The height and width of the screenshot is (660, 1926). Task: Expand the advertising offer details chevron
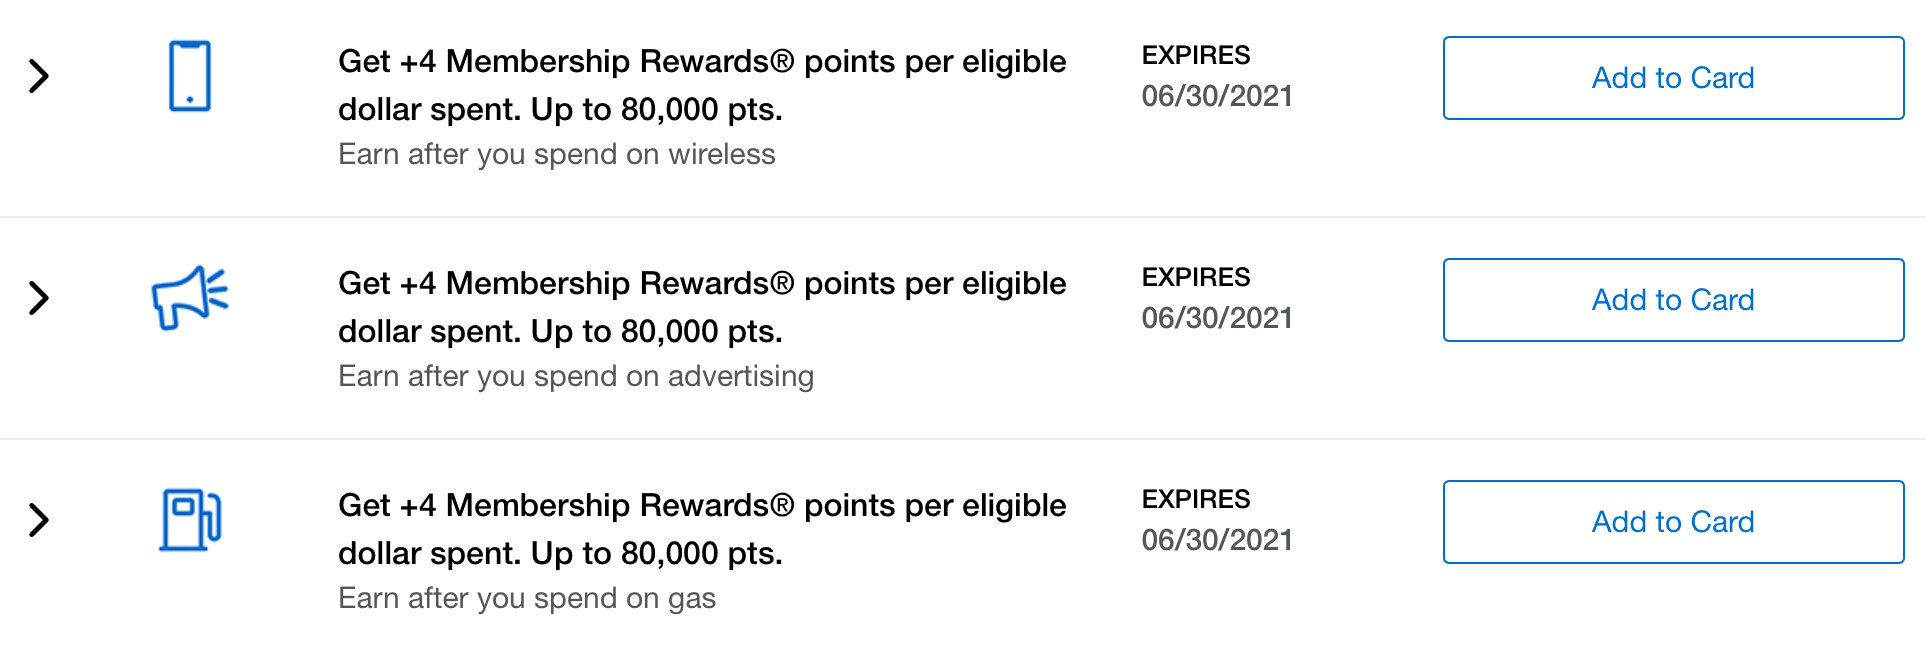click(x=39, y=298)
